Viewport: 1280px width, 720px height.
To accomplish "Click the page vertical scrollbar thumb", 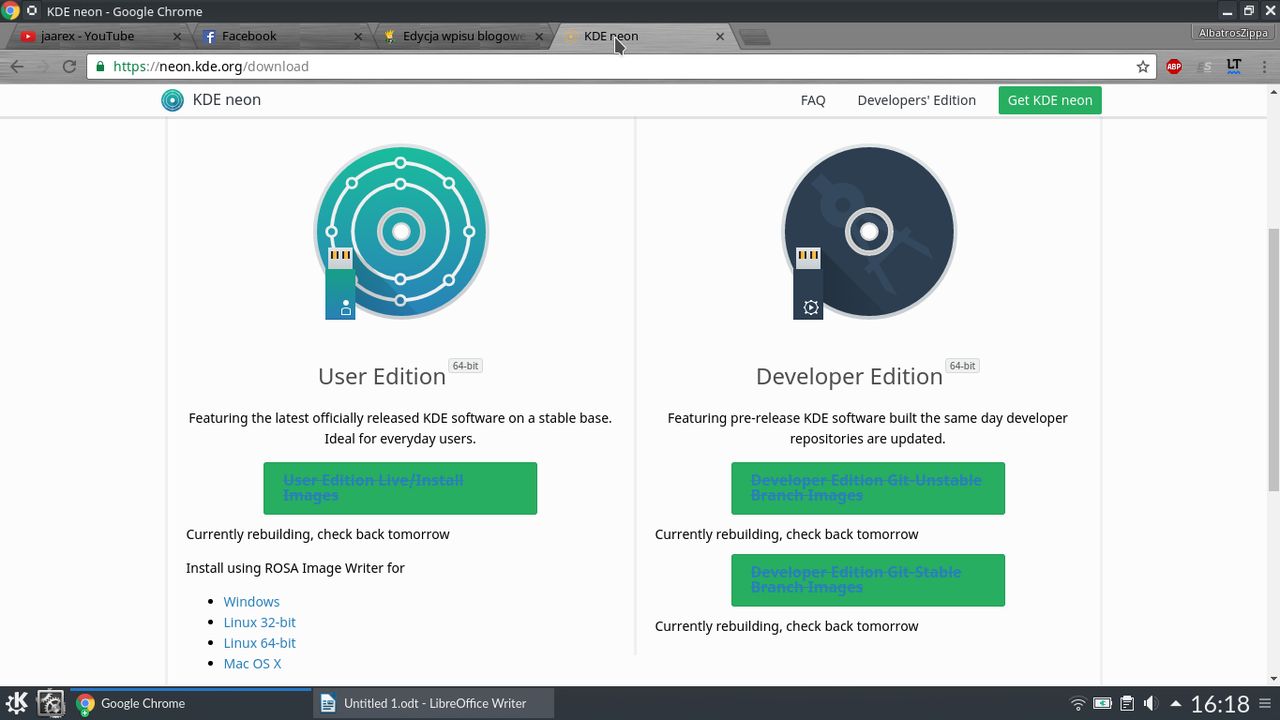I will 1273,360.
